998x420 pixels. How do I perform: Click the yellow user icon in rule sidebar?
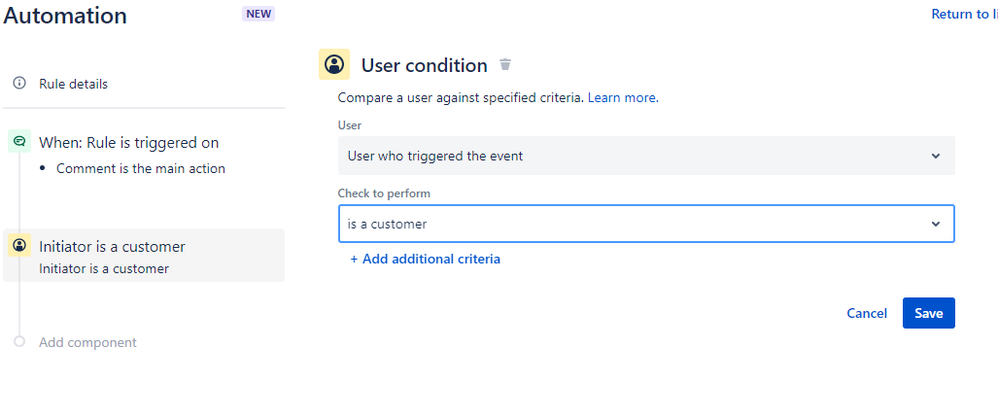(19, 245)
